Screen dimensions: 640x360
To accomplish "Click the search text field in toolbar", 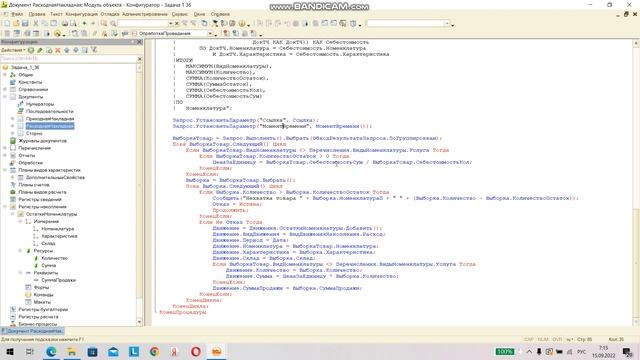I will click(x=142, y=23).
